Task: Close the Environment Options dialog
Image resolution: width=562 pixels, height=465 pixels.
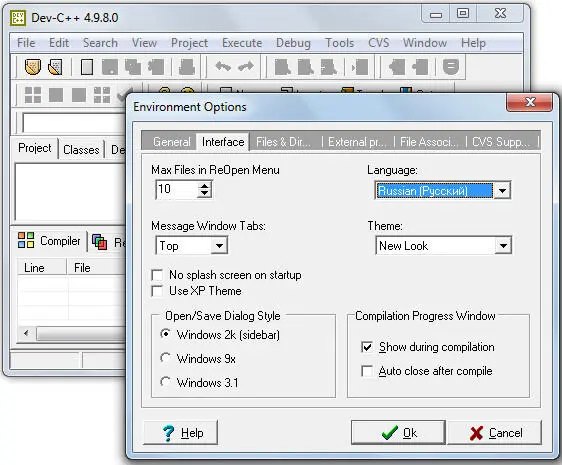Action: tap(529, 103)
